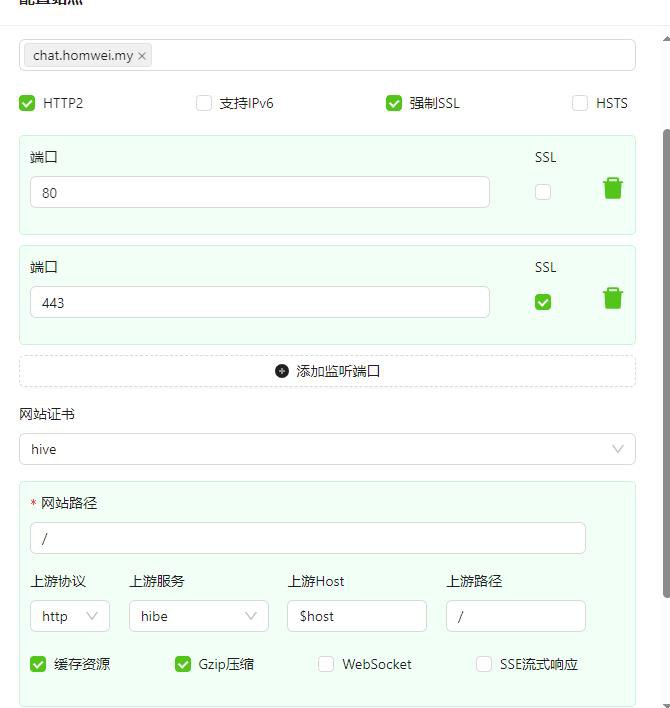Open the 上游服务 hibe dropdown
This screenshot has height=708, width=670.
(198, 616)
